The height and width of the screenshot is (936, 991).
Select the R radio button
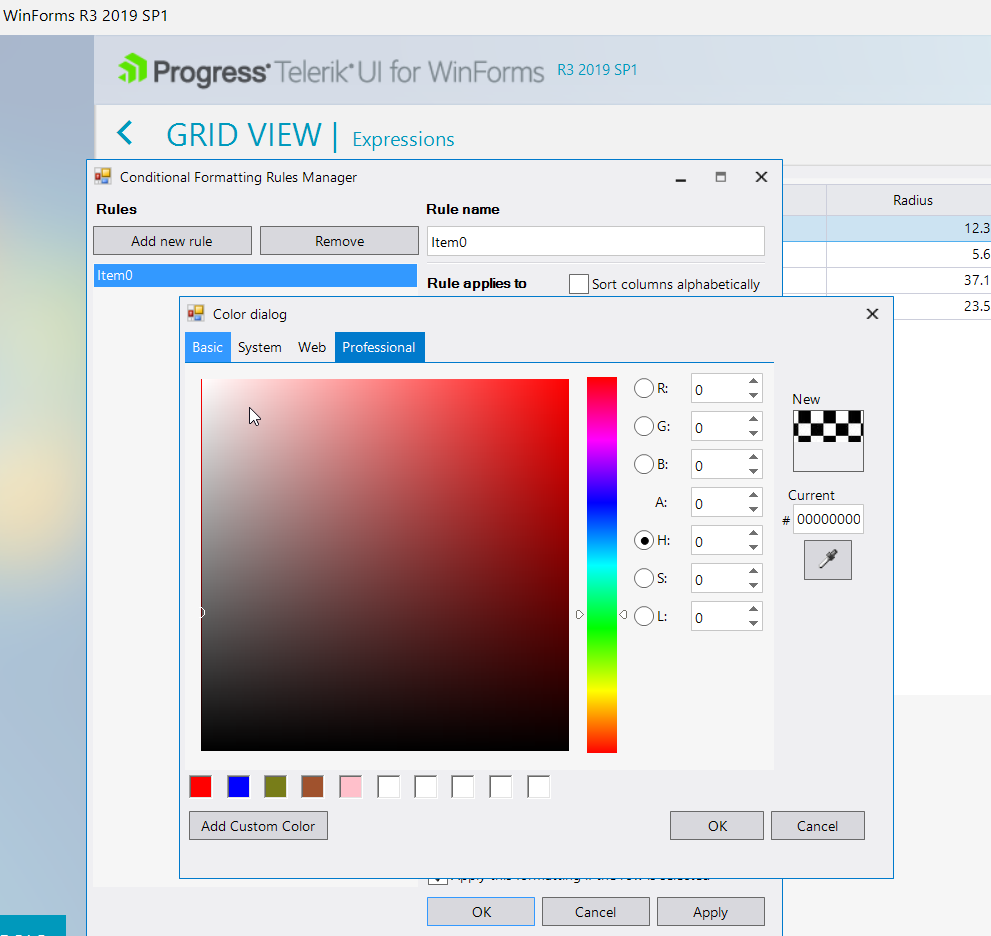click(x=643, y=388)
